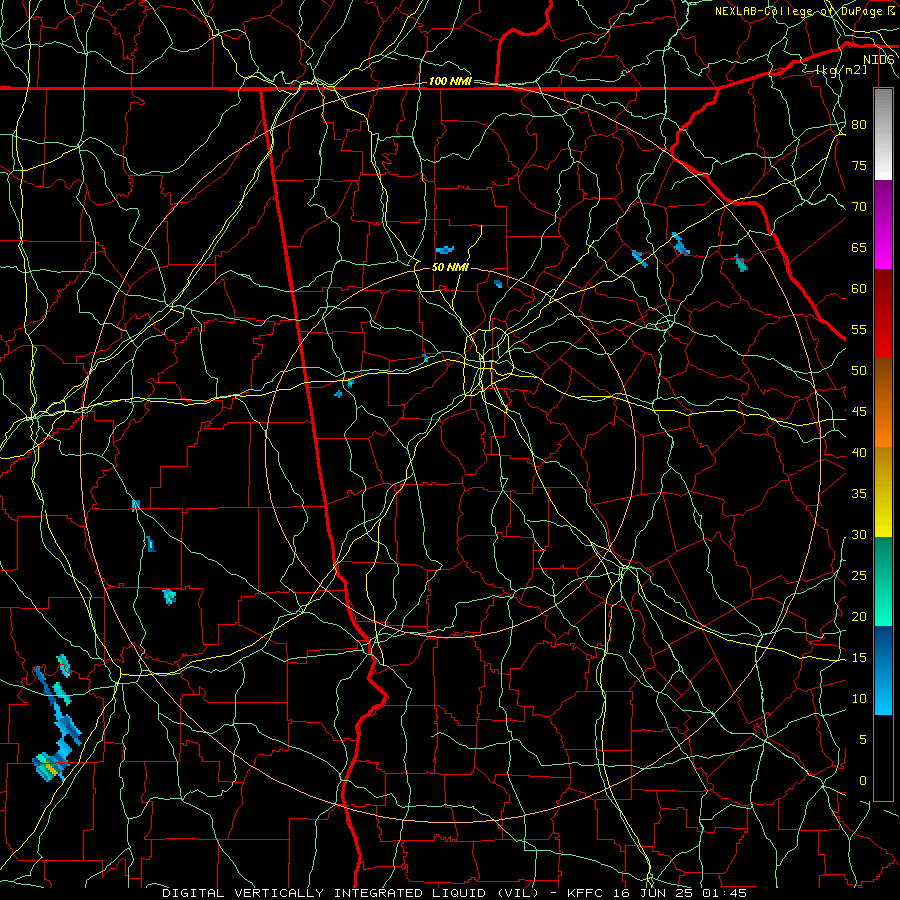This screenshot has height=900, width=900.
Task: Select the 80 value on color scale
Action: (859, 125)
